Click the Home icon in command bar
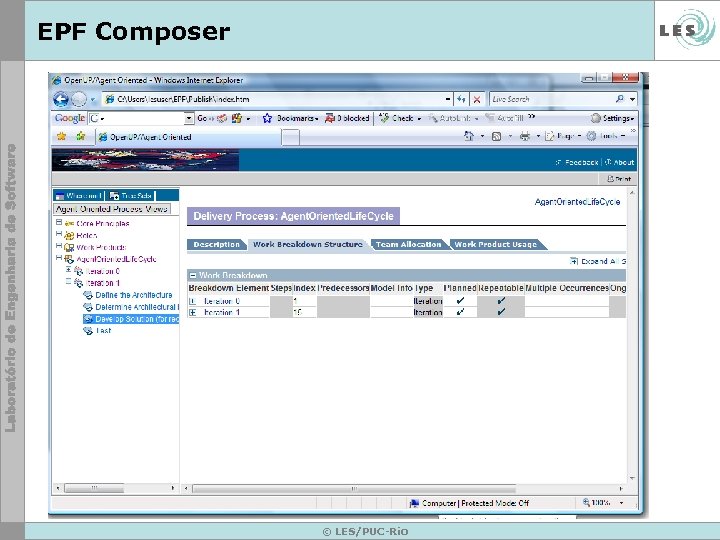The height and width of the screenshot is (540, 720). pos(469,136)
